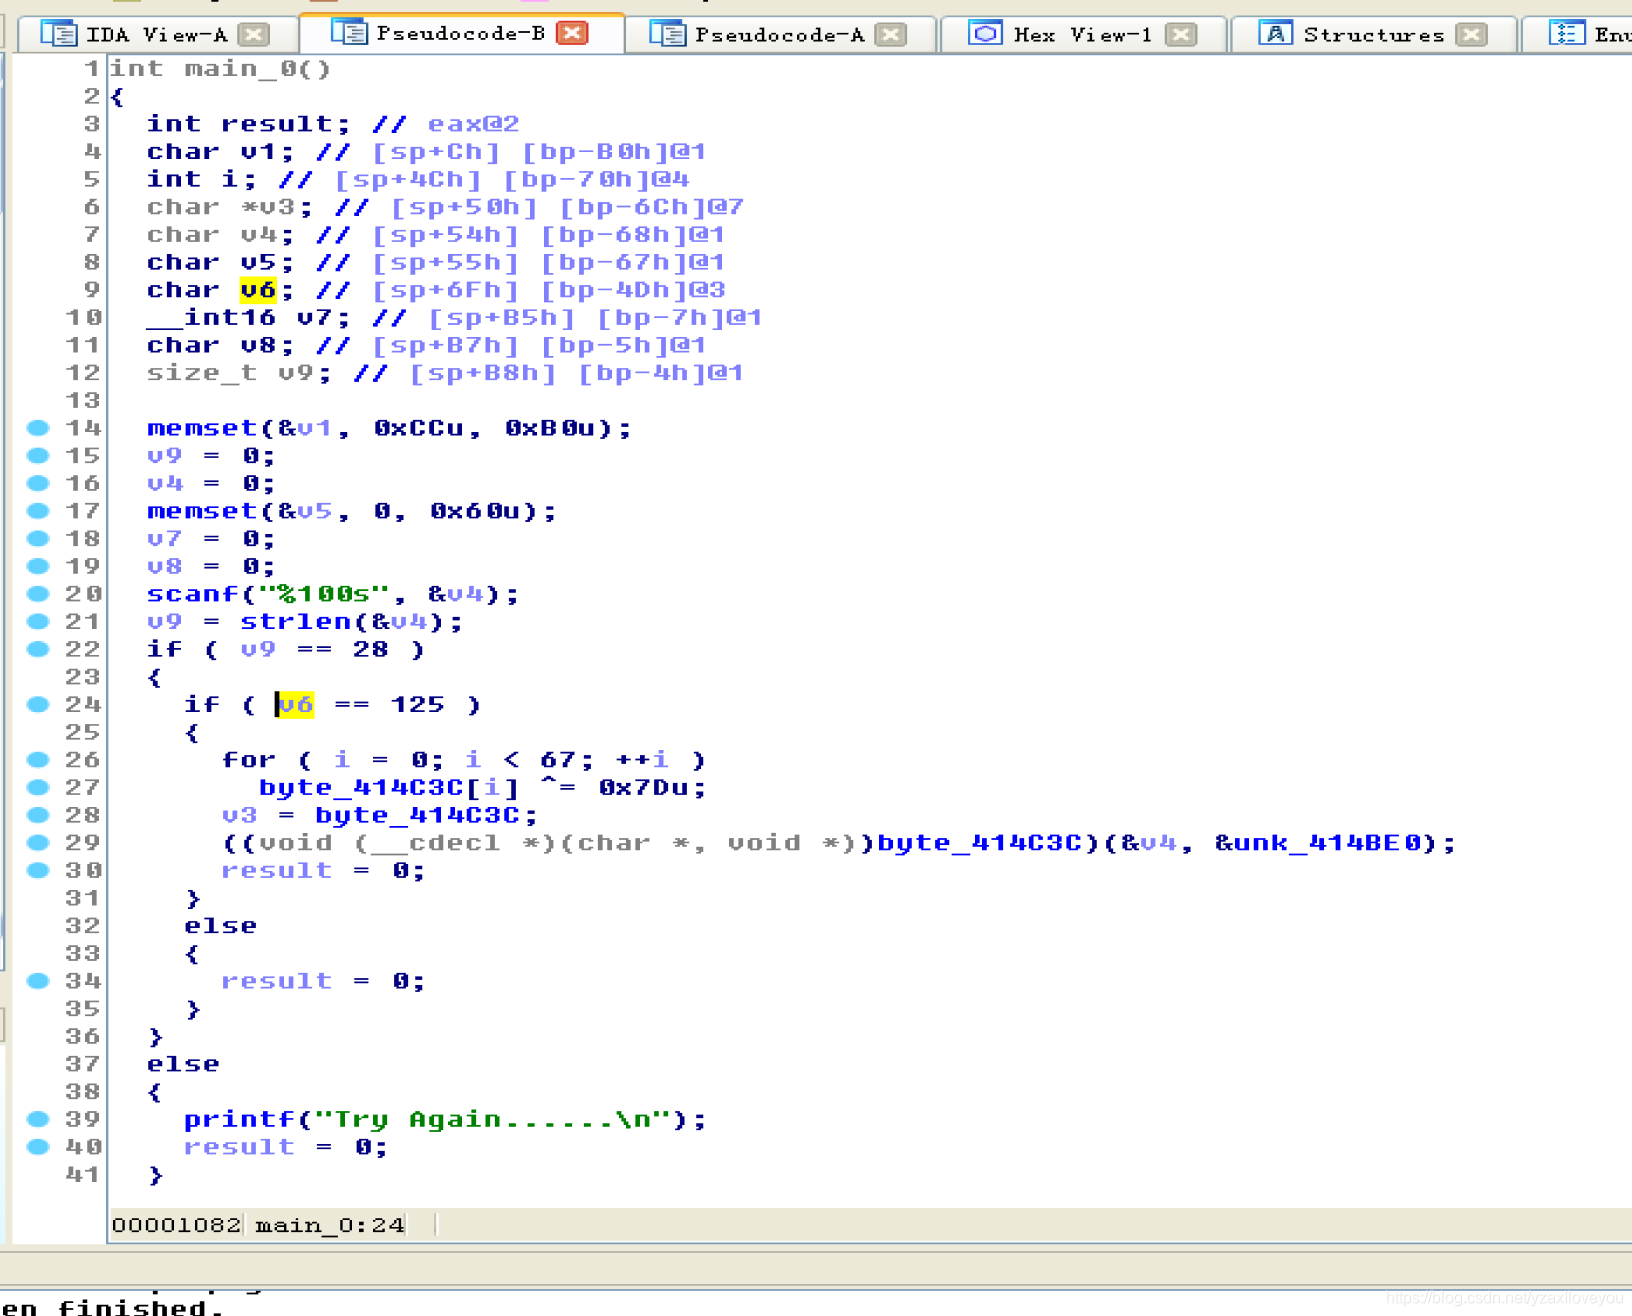Click the Structures tab 'A' icon
The width and height of the screenshot is (1632, 1316).
click(1275, 34)
